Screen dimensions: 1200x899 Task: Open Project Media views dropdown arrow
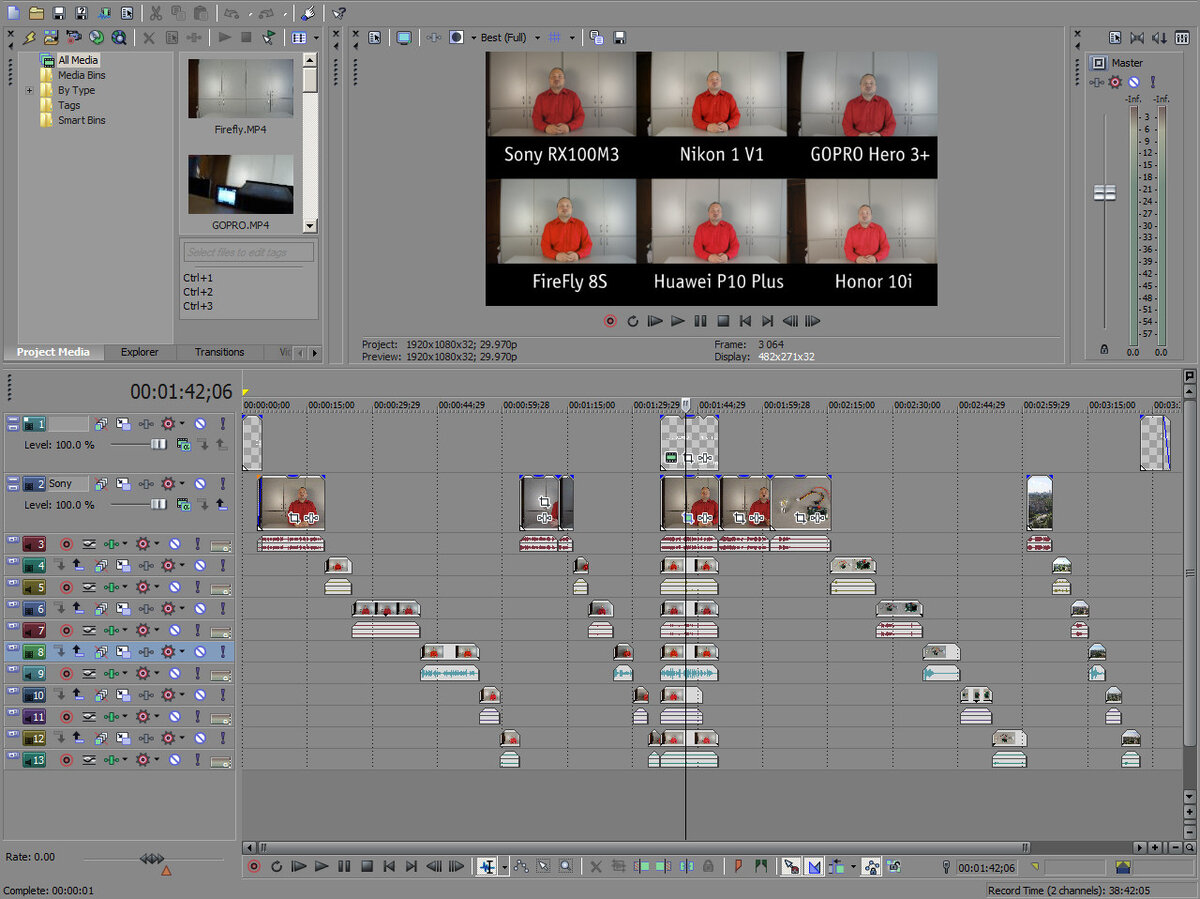pyautogui.click(x=316, y=37)
